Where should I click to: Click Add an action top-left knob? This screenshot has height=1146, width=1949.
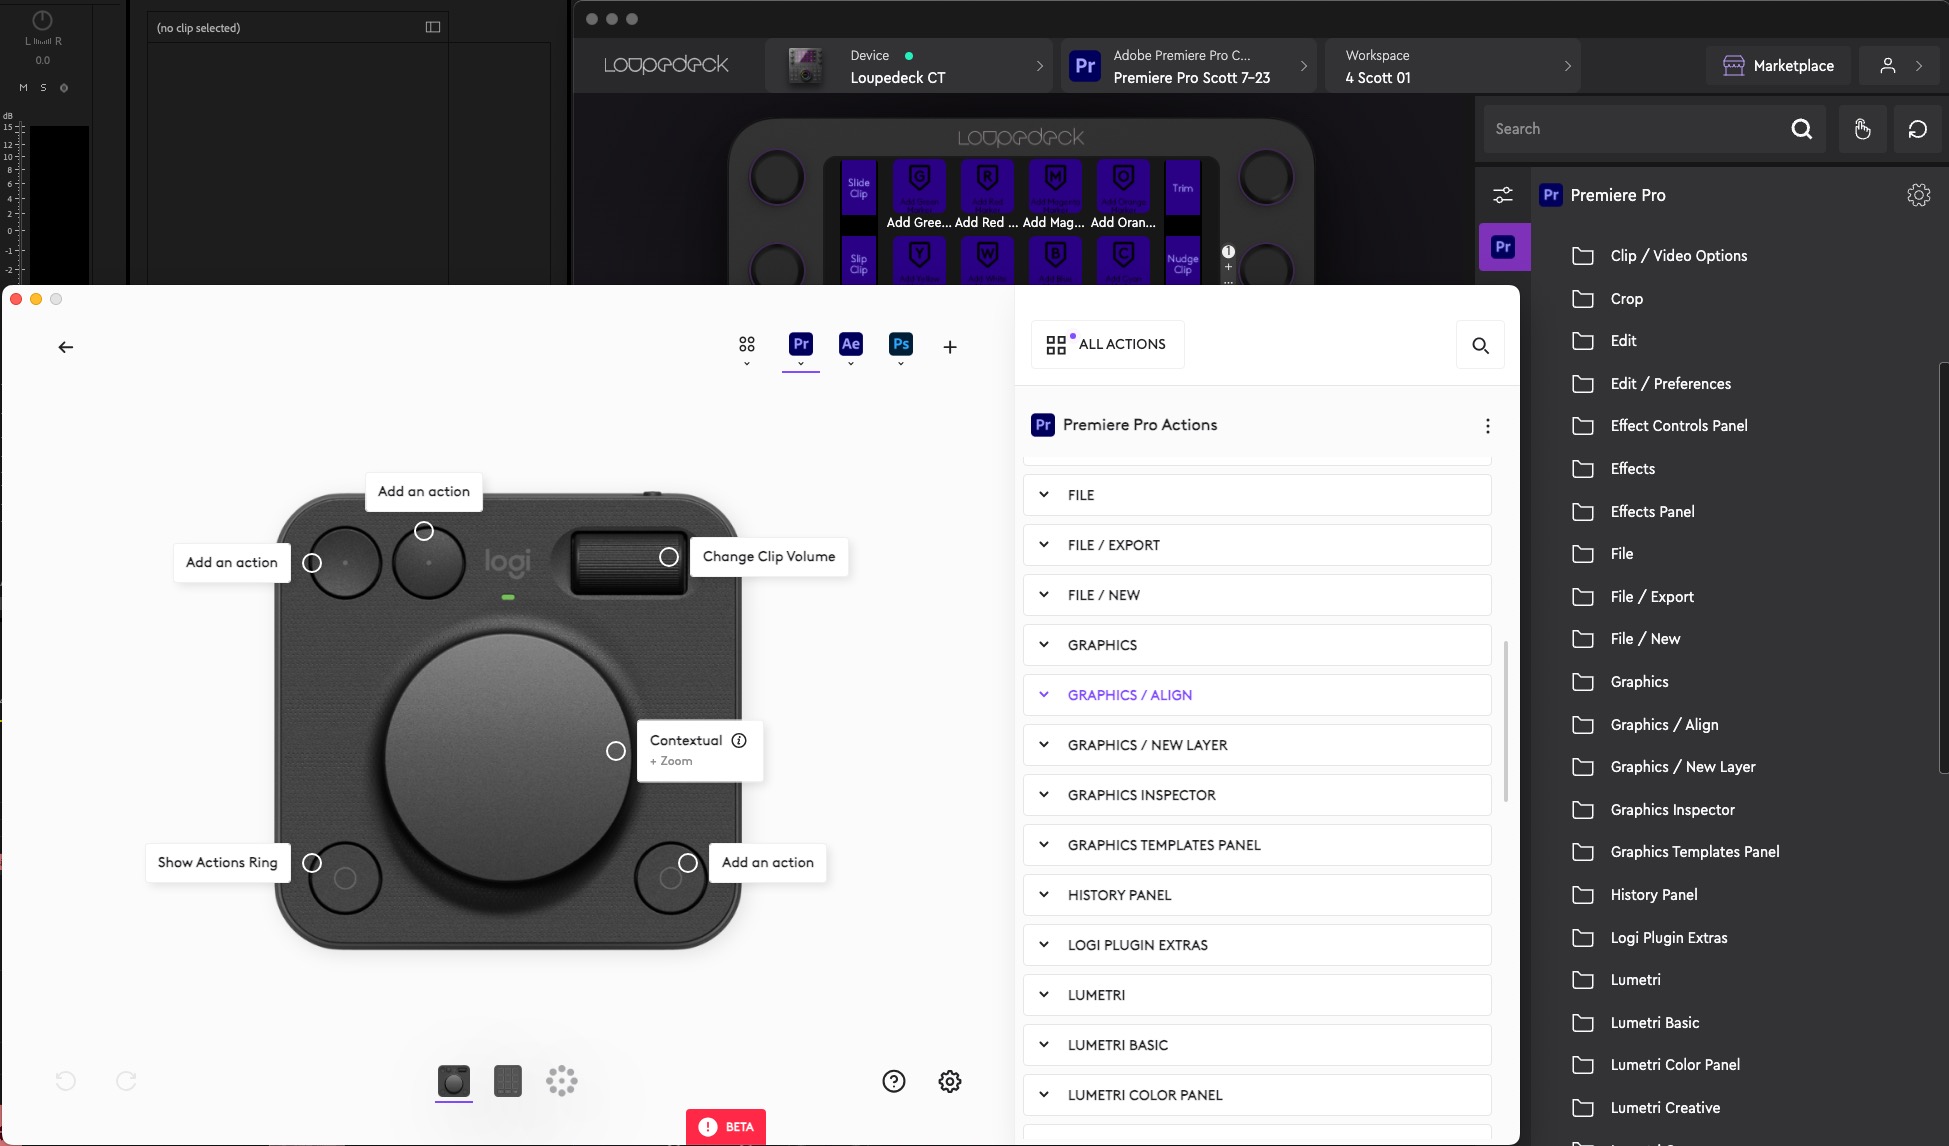point(312,561)
